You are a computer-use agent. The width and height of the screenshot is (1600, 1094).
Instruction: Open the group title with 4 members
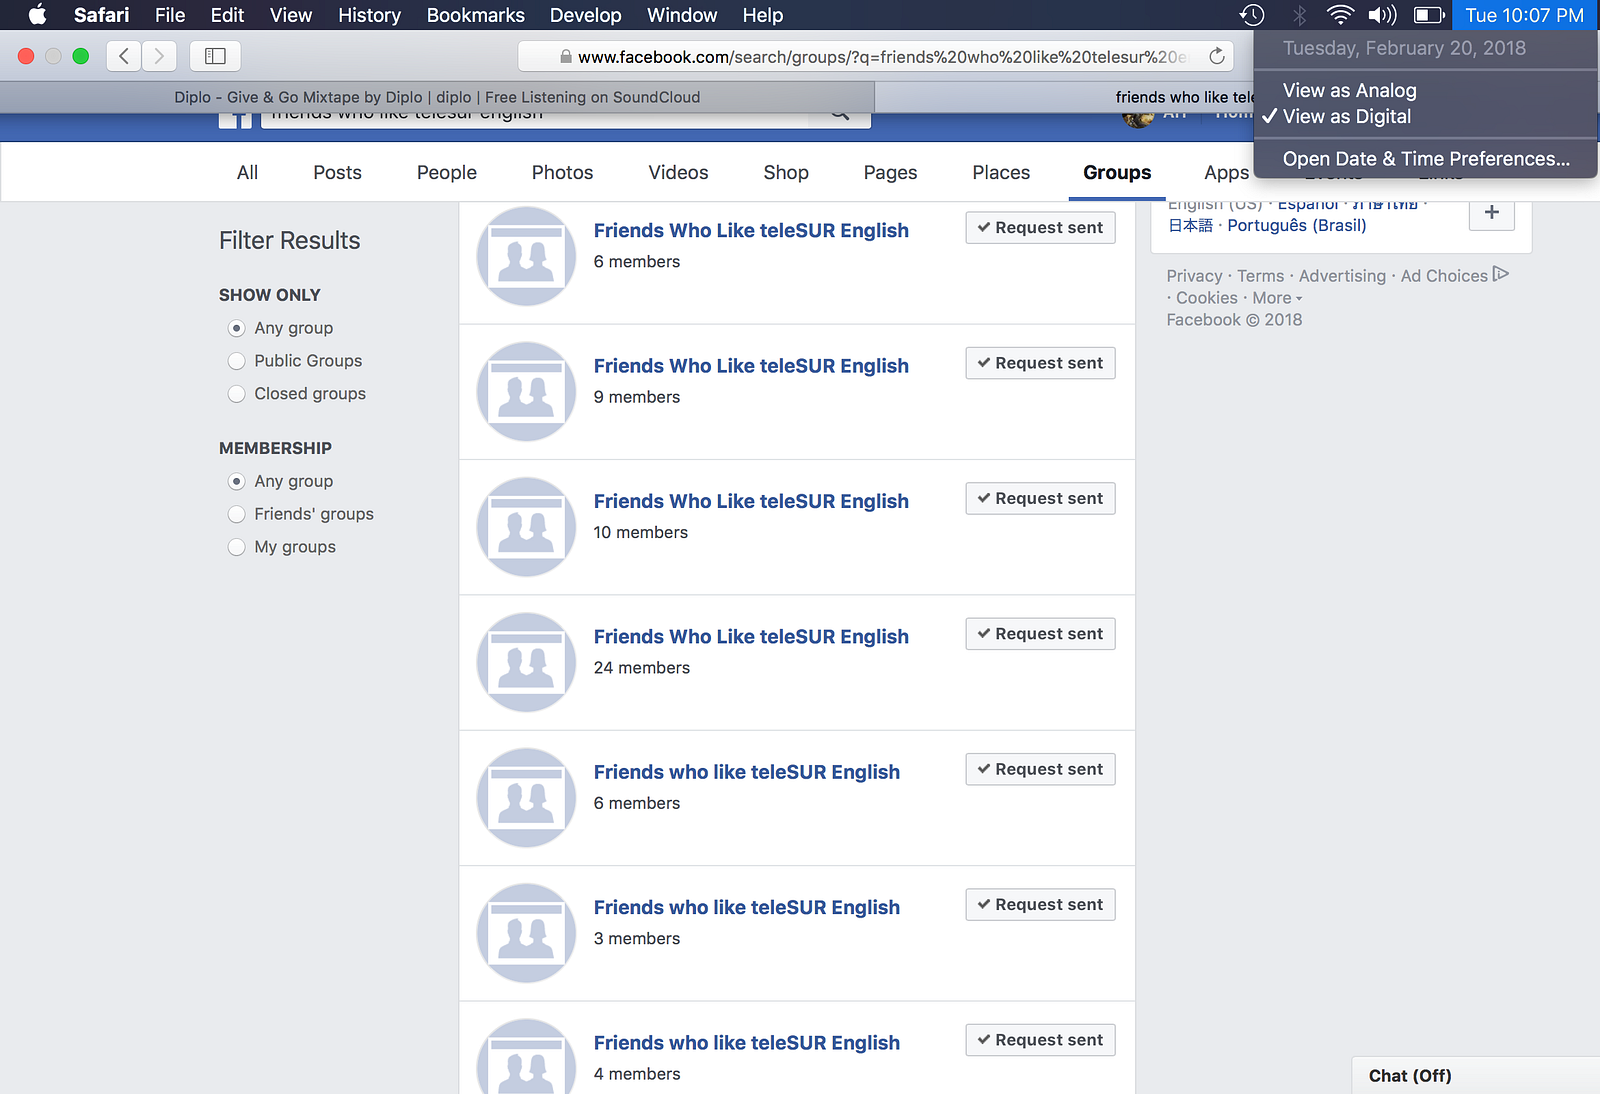click(747, 1043)
